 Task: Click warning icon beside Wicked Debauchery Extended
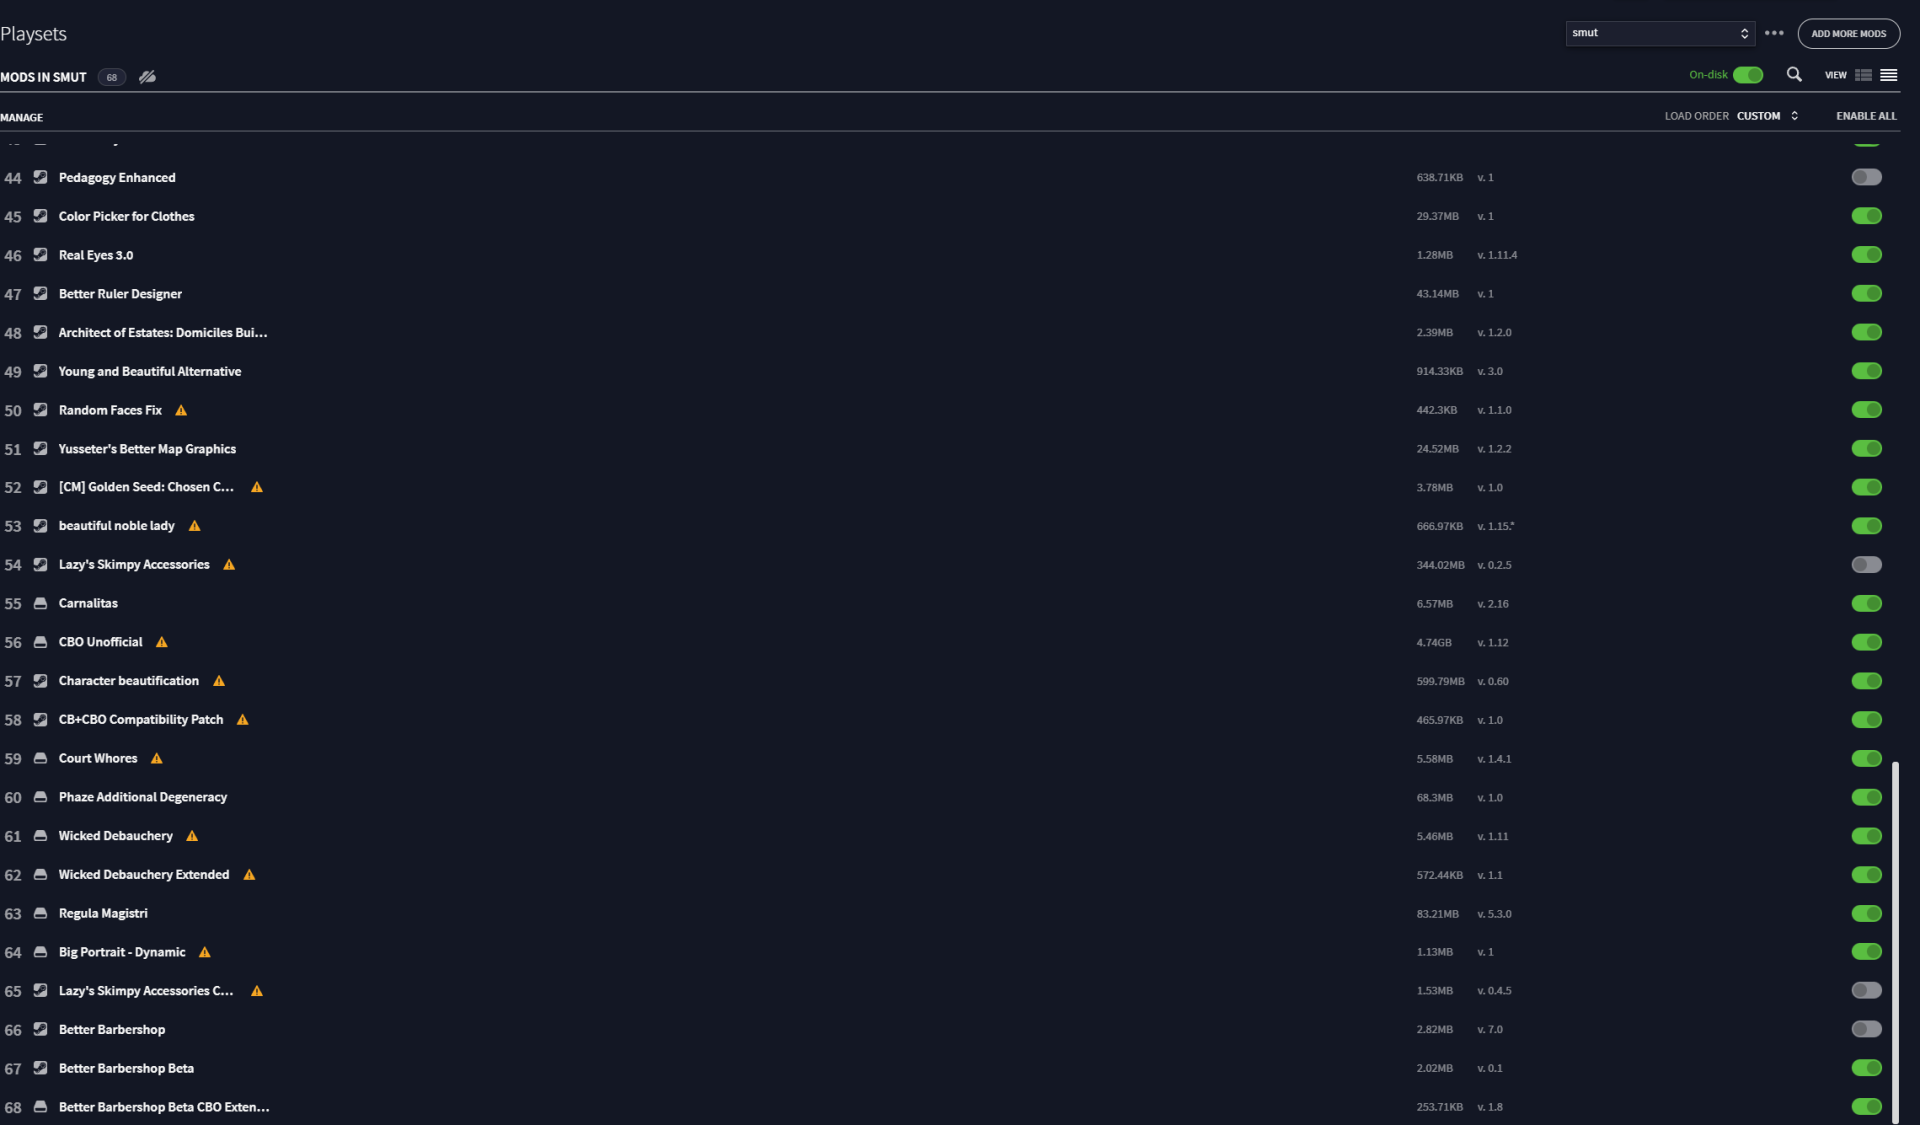[250, 875]
